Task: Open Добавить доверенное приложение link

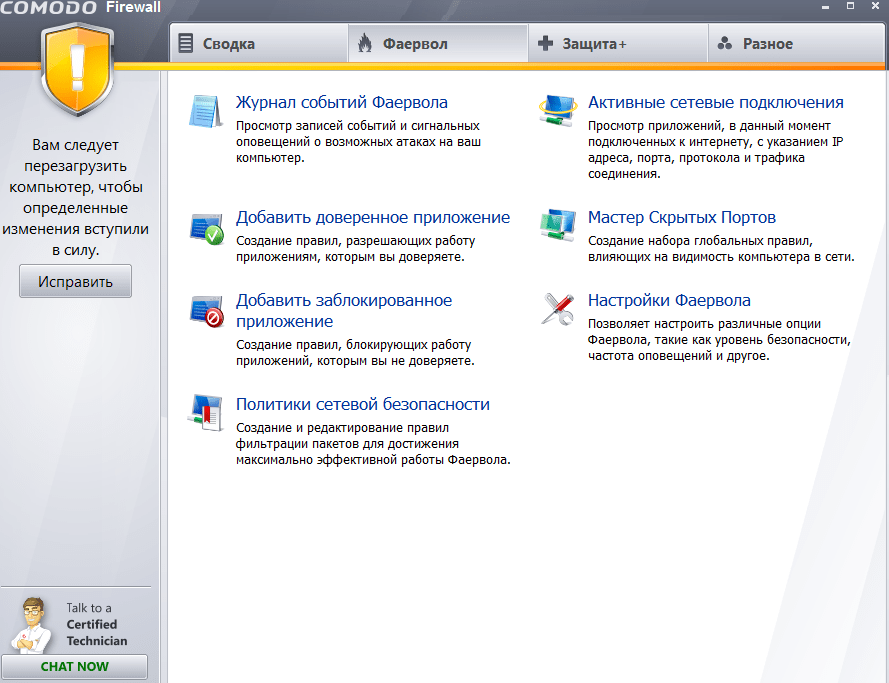Action: (x=373, y=218)
